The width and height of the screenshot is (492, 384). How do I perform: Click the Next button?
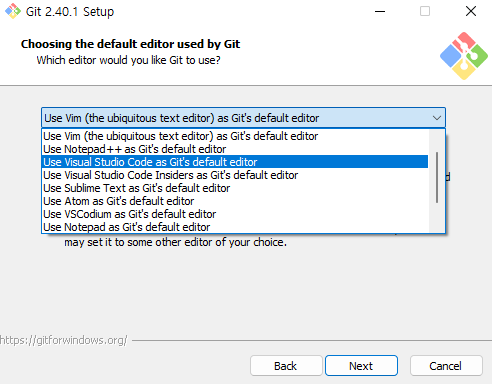pos(361,366)
